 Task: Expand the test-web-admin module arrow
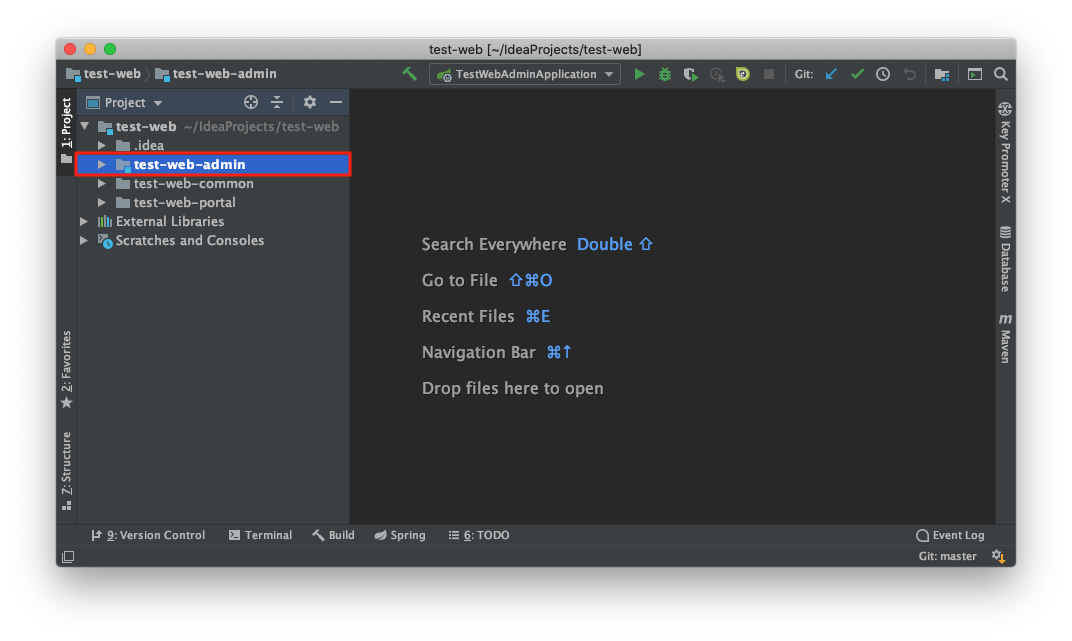(102, 164)
